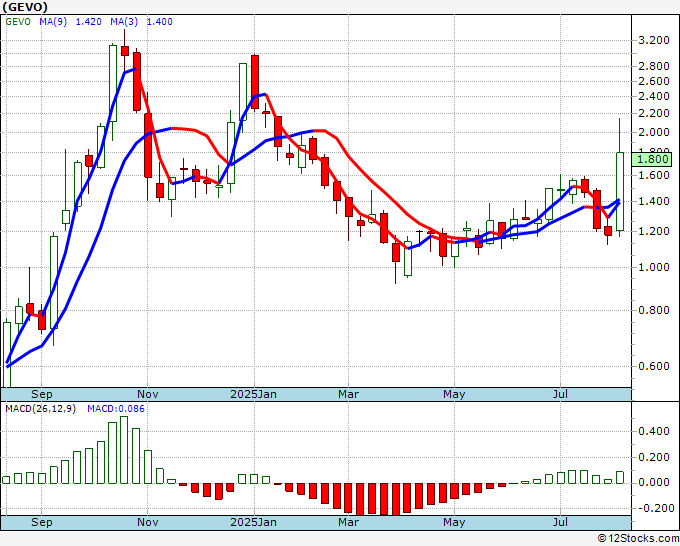This screenshot has width=680, height=546.
Task: Click the MA(9) legend label
Action: coord(53,22)
